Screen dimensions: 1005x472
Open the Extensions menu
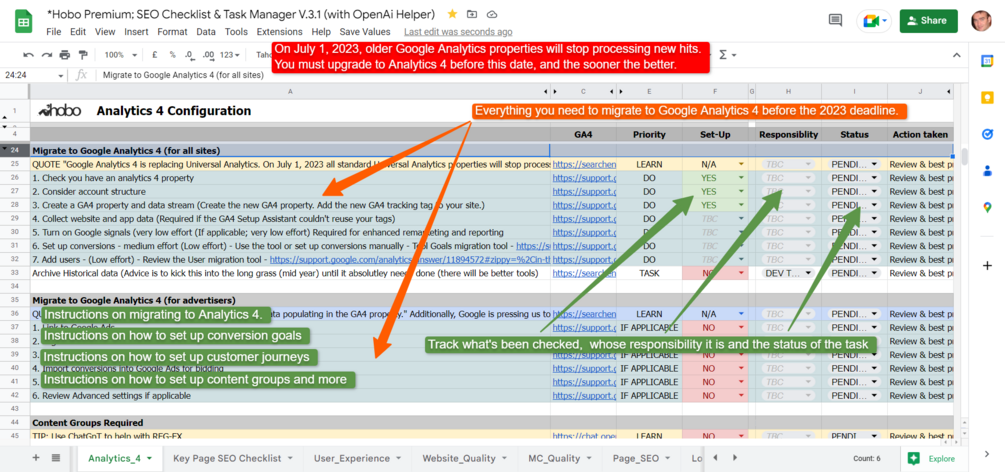(279, 31)
